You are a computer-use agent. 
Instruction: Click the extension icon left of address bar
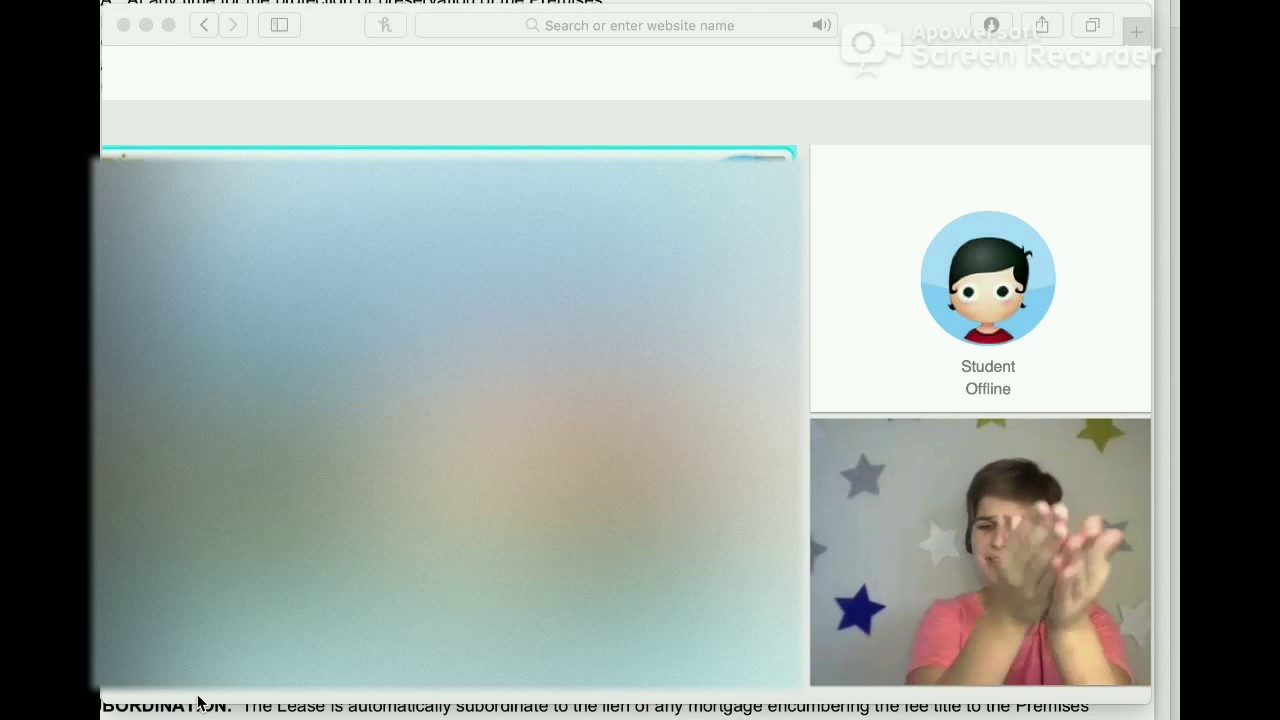(385, 25)
